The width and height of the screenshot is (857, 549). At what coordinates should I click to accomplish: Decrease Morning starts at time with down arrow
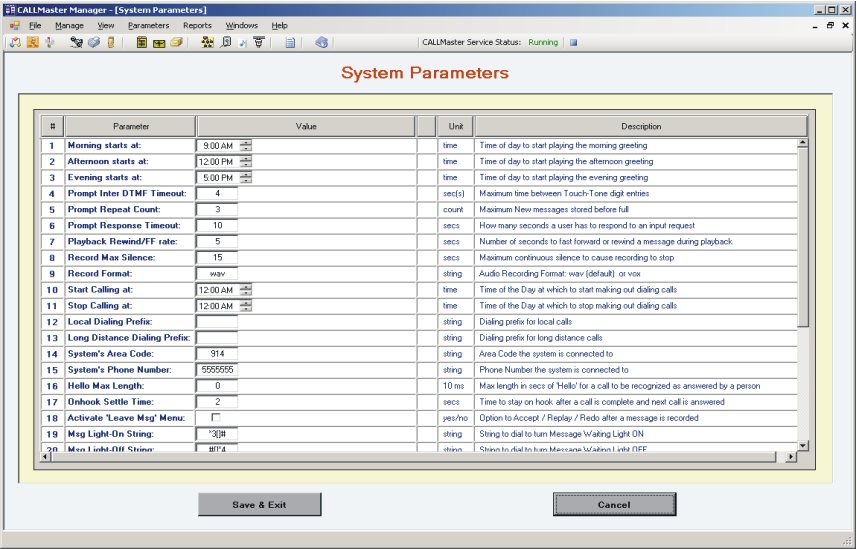[246, 148]
